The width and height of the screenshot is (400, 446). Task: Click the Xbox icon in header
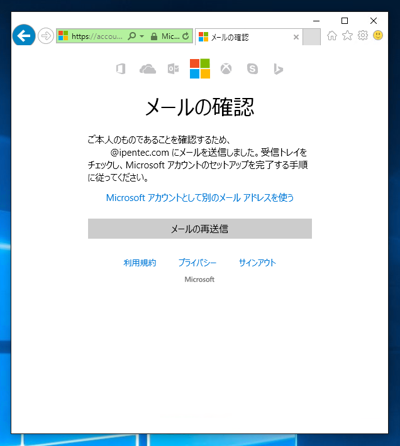tap(226, 69)
